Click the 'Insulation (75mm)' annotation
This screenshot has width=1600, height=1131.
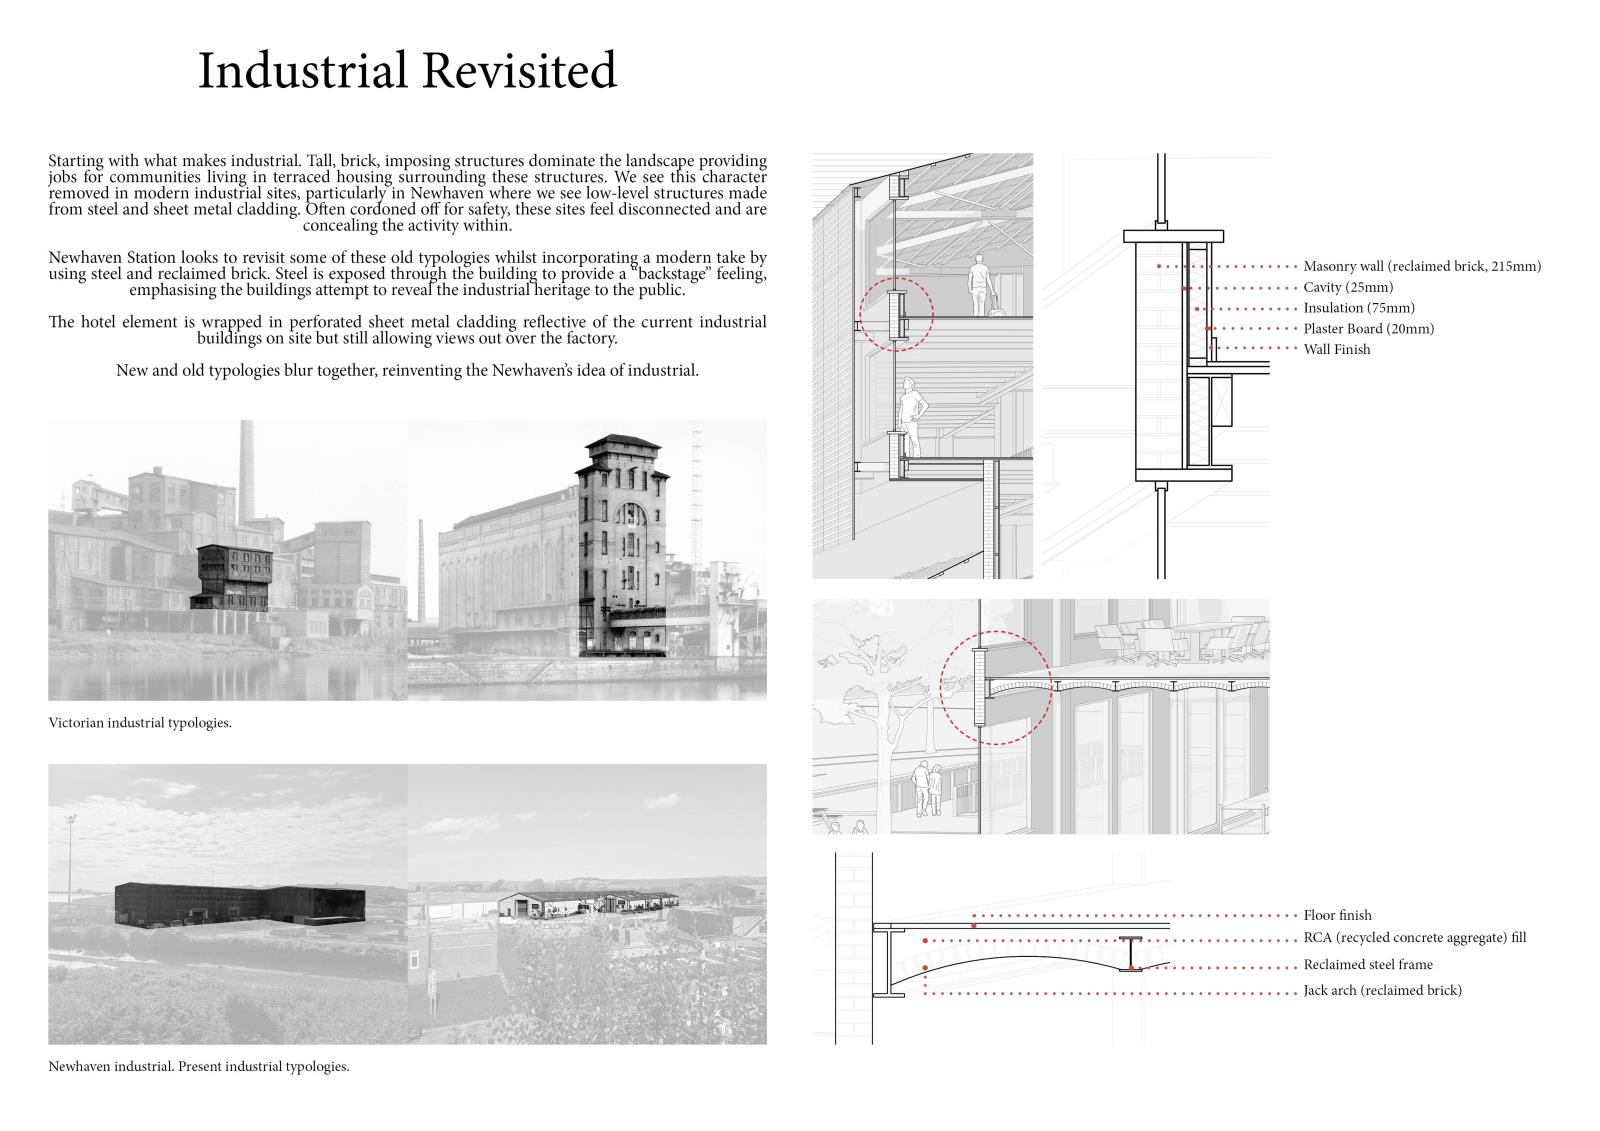coord(1359,308)
